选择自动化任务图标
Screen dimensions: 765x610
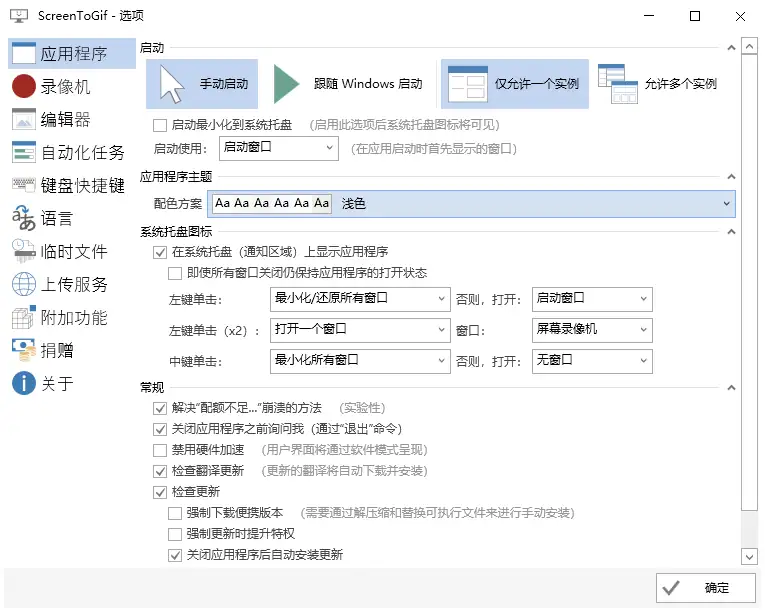[x=24, y=153]
